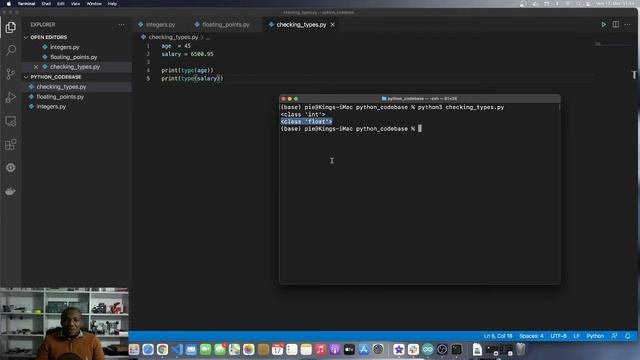
Task: Close checking_types.py in Open Editors list
Action: pos(36,67)
